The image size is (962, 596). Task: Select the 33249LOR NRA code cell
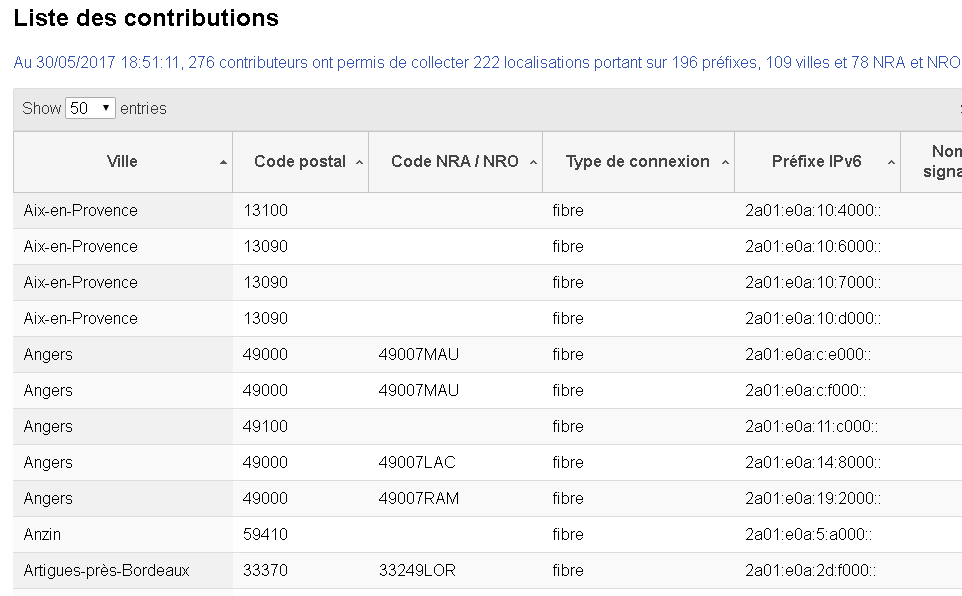418,570
